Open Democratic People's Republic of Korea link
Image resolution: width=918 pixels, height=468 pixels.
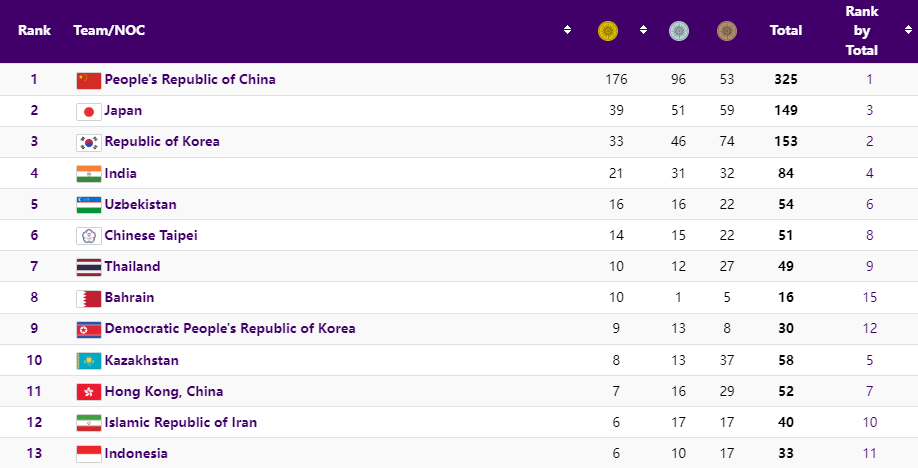point(230,329)
